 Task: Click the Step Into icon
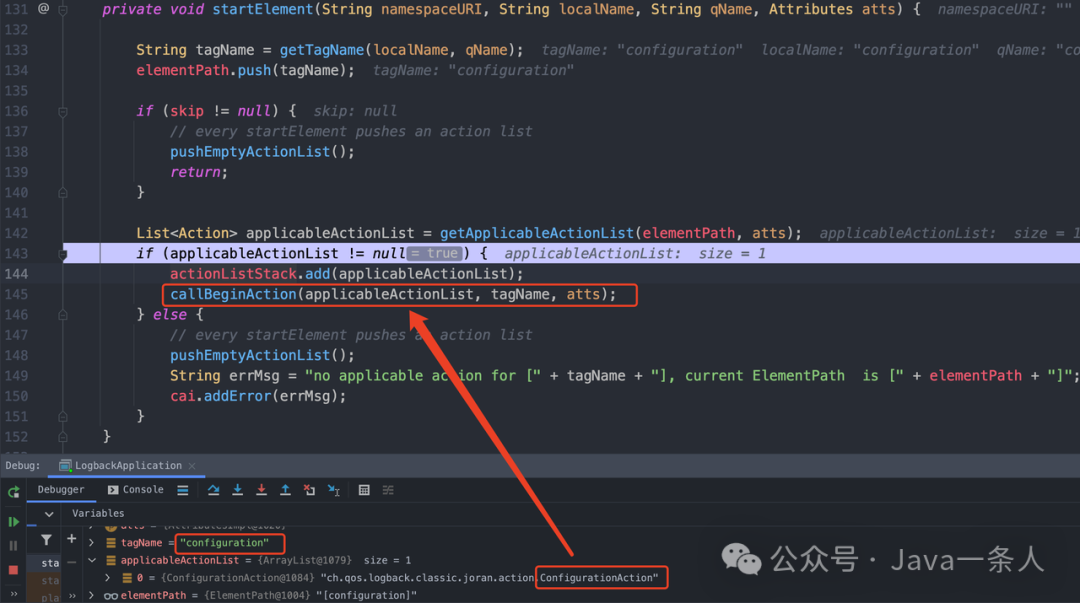pos(238,490)
